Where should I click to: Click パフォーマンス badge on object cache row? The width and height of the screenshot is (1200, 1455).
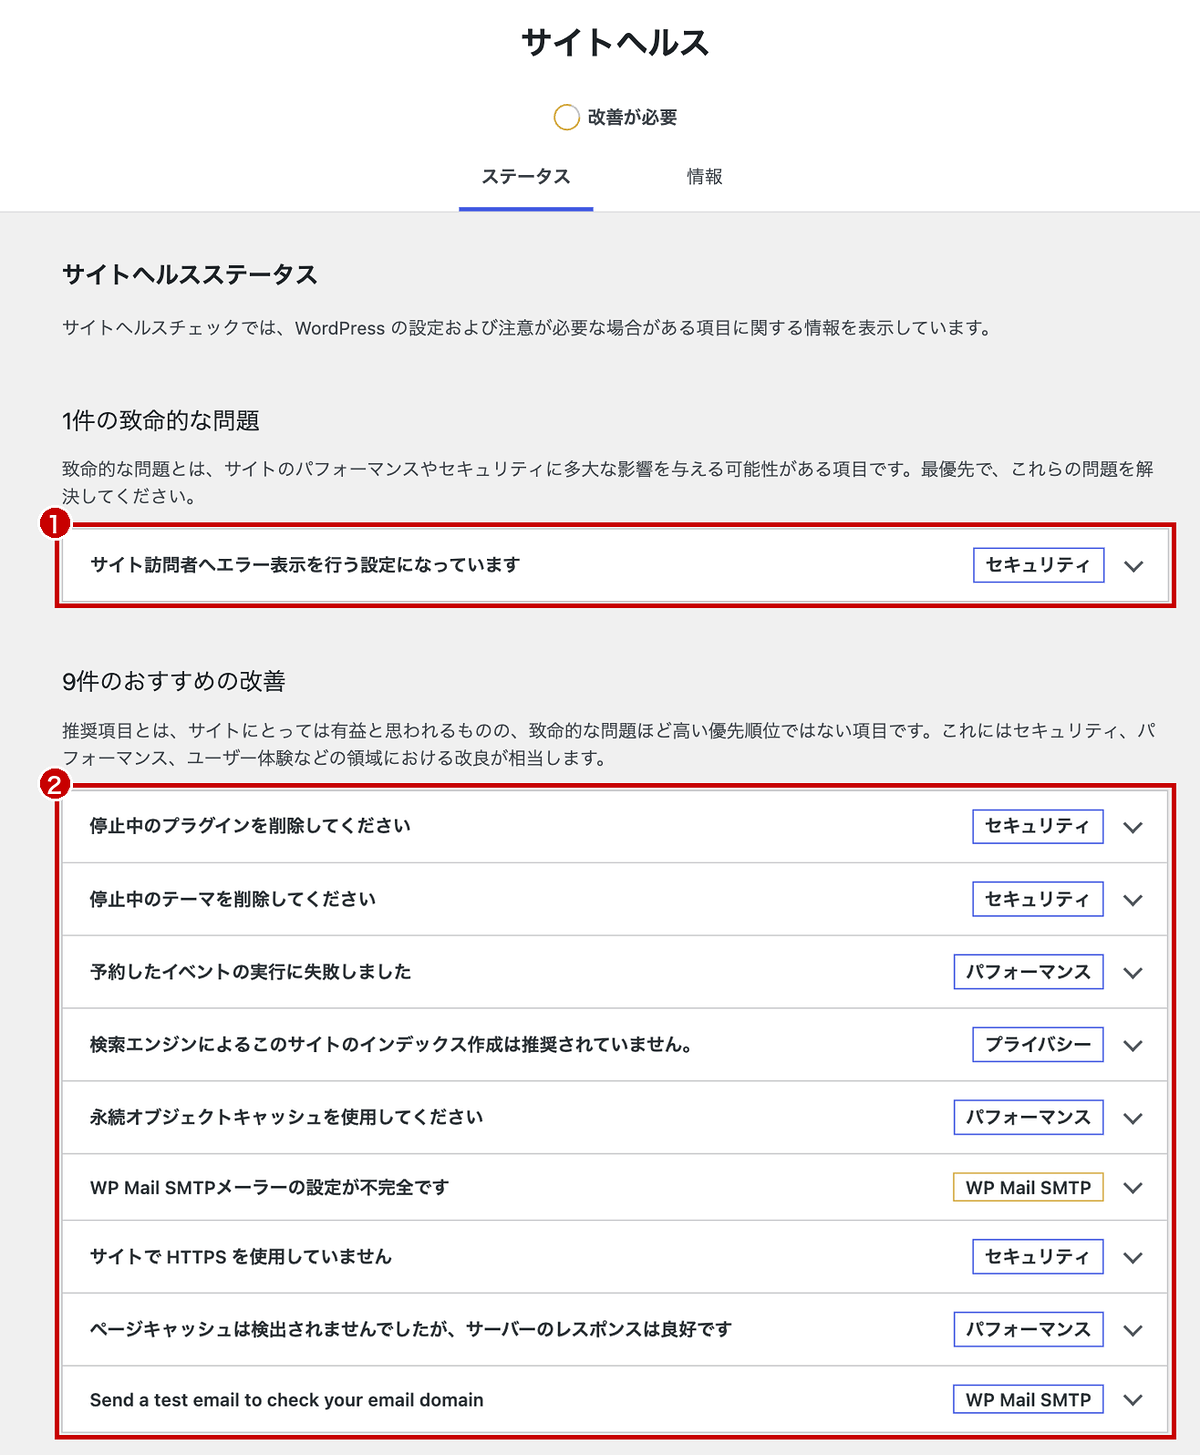(1029, 1117)
